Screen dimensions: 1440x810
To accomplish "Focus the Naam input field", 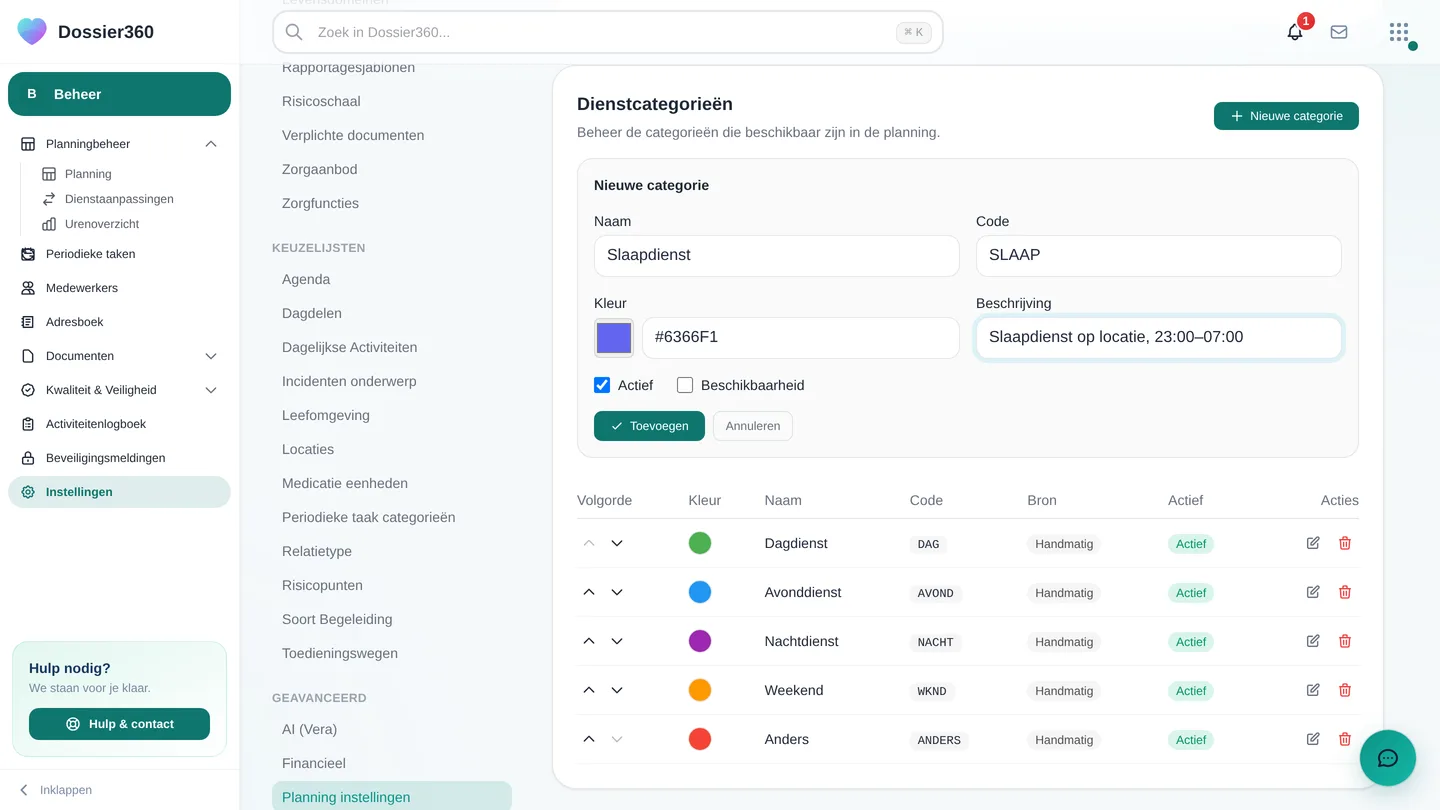I will pos(777,256).
